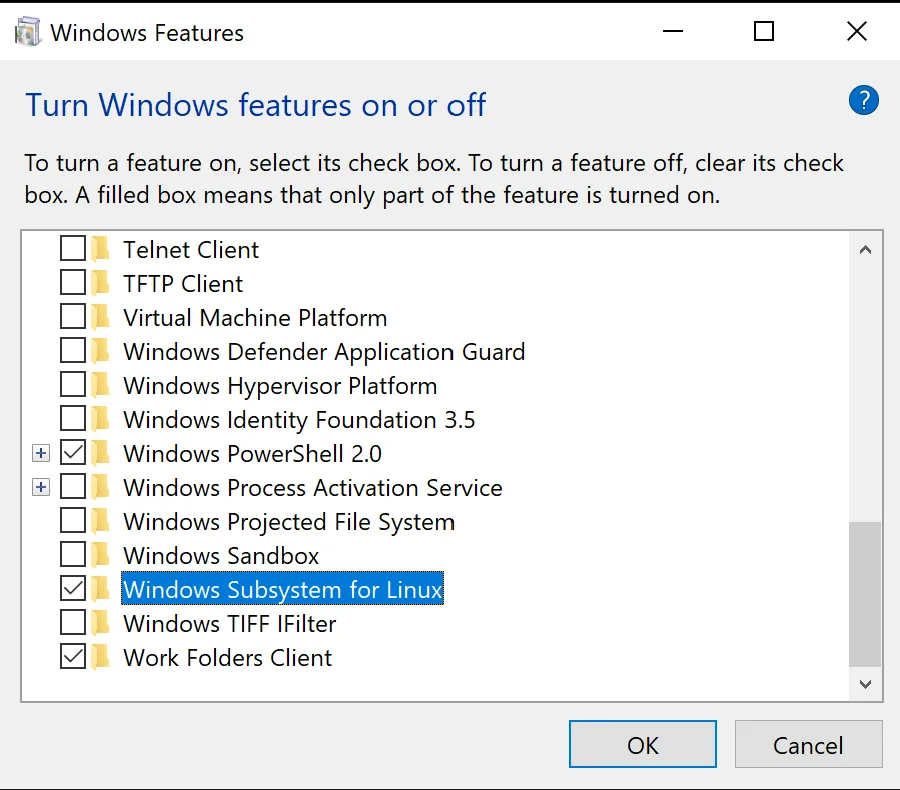Open the help question mark icon
Image resolution: width=900 pixels, height=790 pixels.
863,100
